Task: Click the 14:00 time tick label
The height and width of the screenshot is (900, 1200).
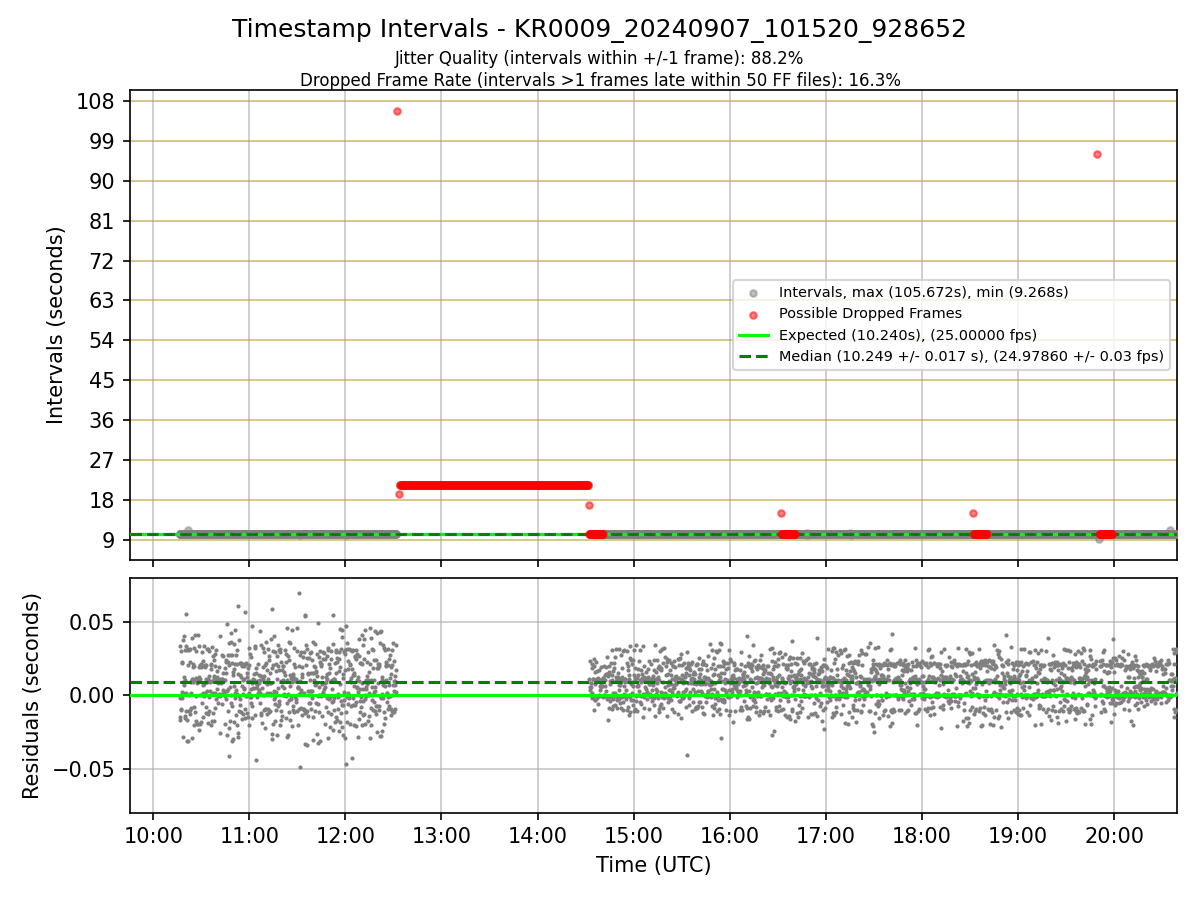Action: coord(538,834)
